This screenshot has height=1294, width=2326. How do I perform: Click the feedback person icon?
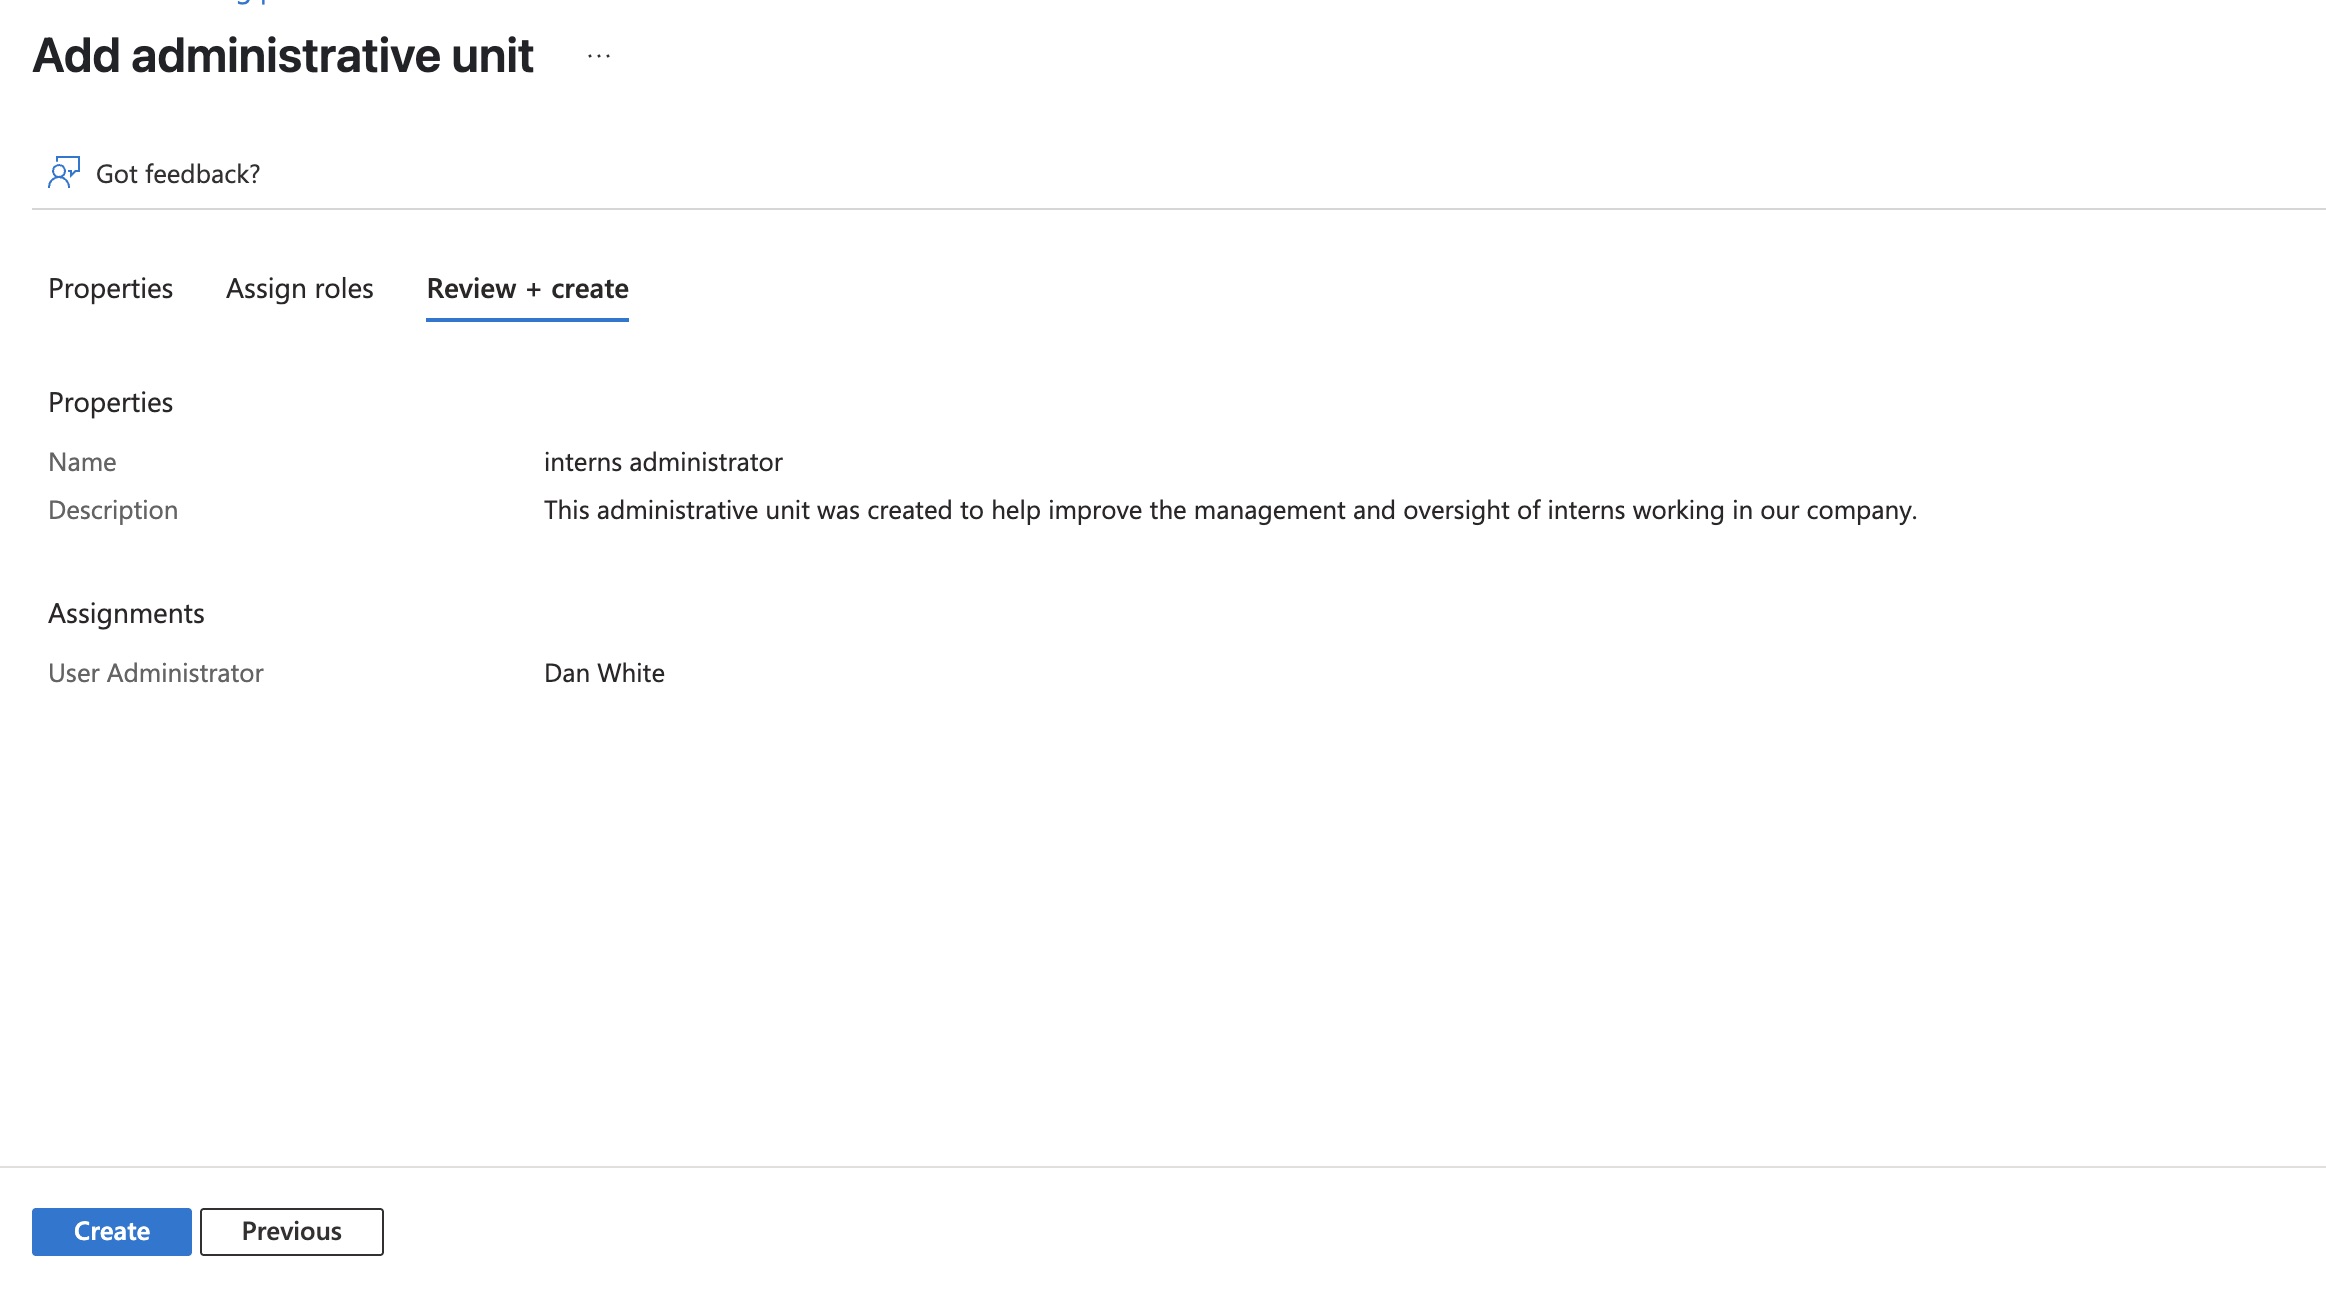pyautogui.click(x=64, y=173)
